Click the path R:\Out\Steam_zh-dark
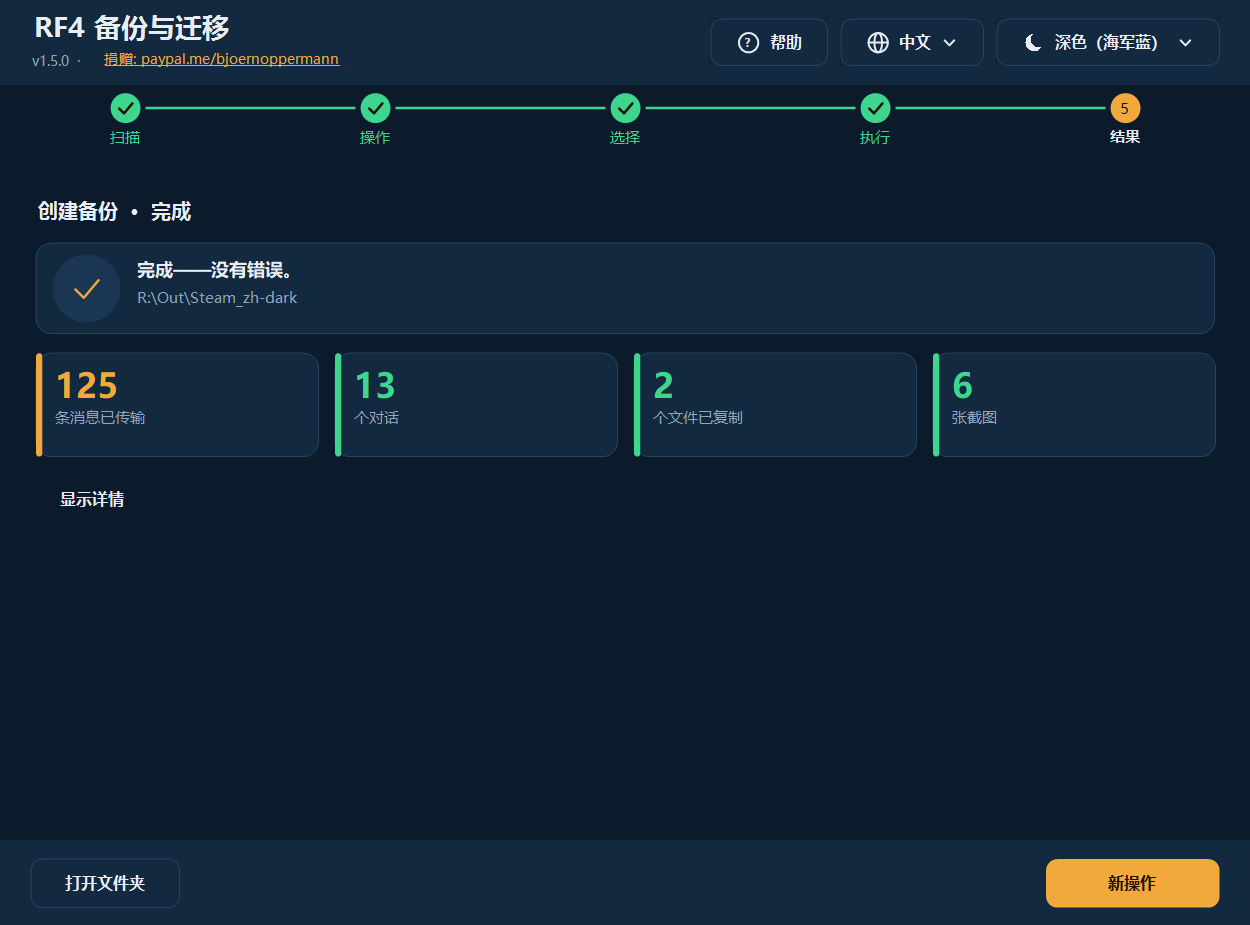Viewport: 1250px width, 925px height. click(x=217, y=297)
